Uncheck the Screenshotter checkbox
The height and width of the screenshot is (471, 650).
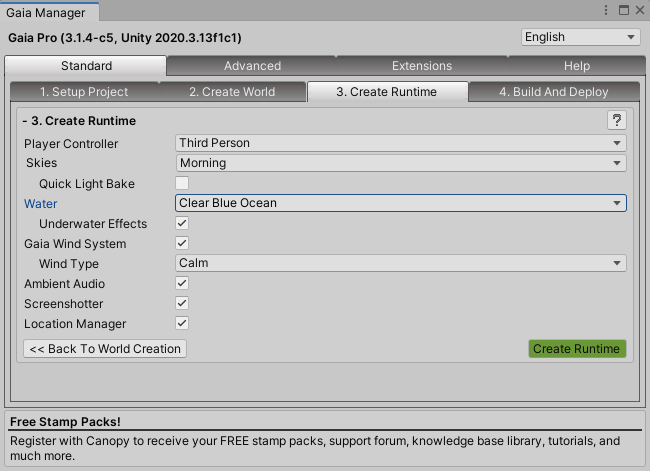(182, 303)
